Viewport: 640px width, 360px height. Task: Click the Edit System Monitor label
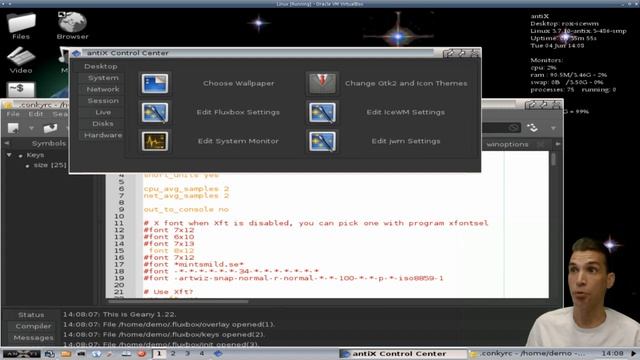pyautogui.click(x=238, y=141)
